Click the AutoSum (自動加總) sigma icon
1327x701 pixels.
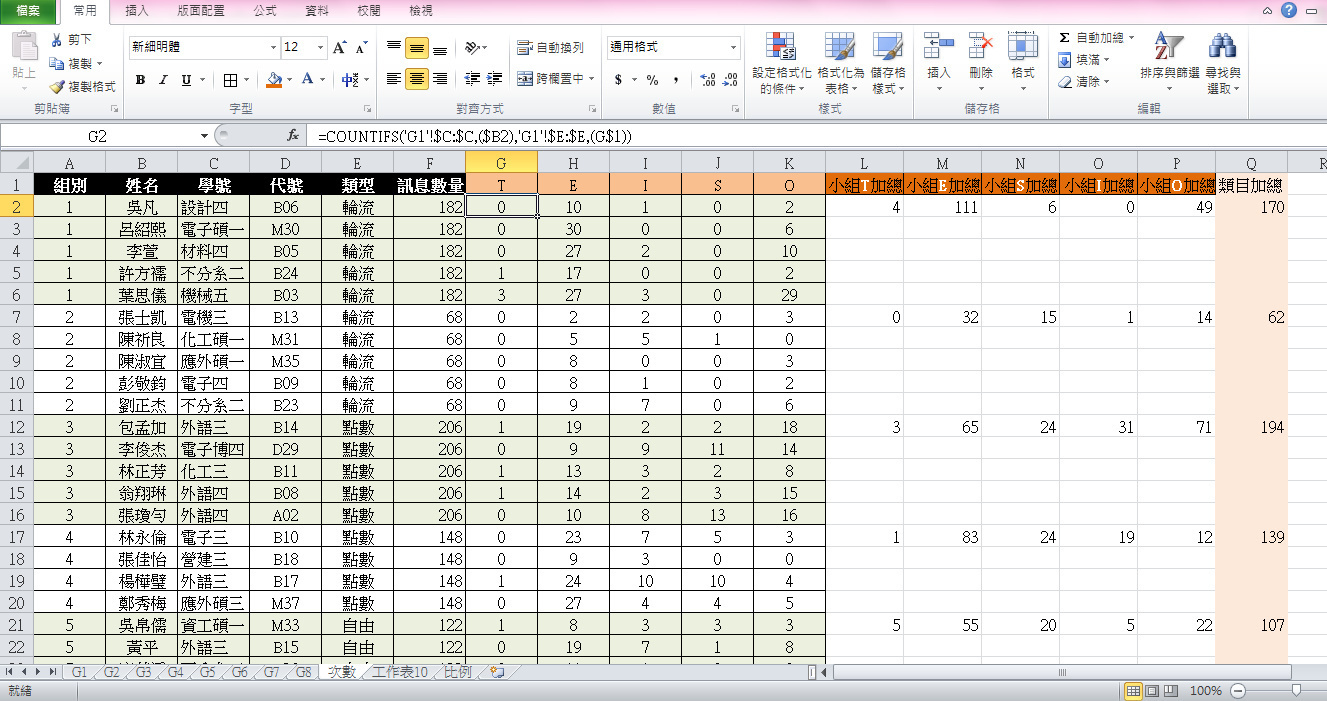coord(1065,38)
